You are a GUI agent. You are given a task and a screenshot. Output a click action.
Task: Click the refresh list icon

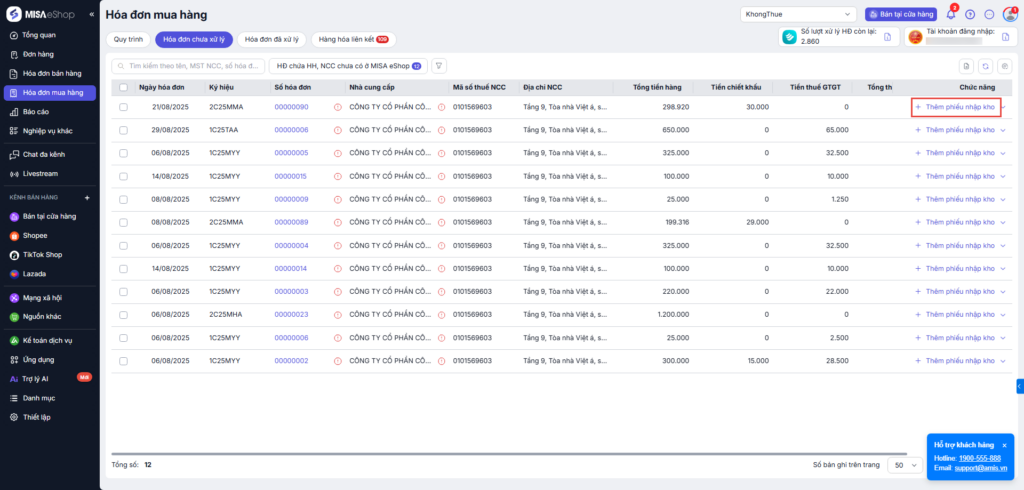985,66
